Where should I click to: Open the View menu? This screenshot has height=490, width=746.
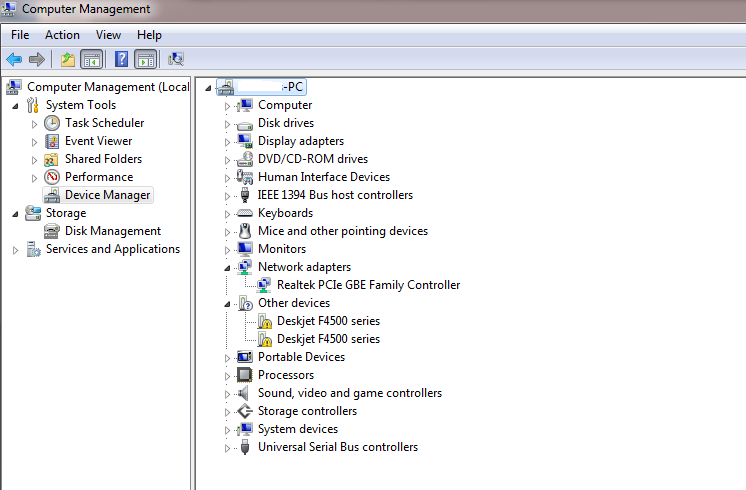tap(108, 35)
